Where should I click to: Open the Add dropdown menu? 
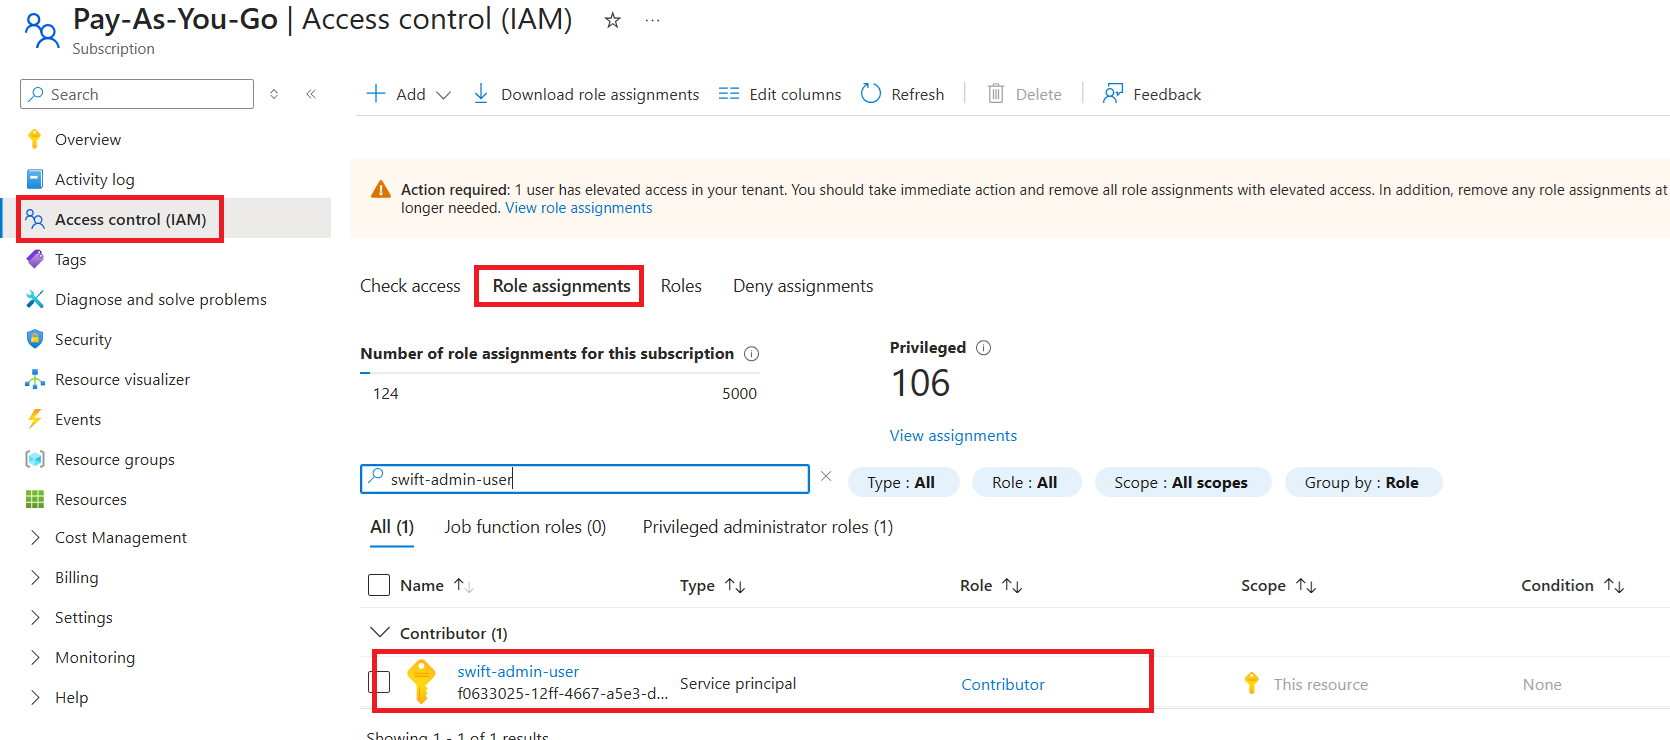point(409,94)
